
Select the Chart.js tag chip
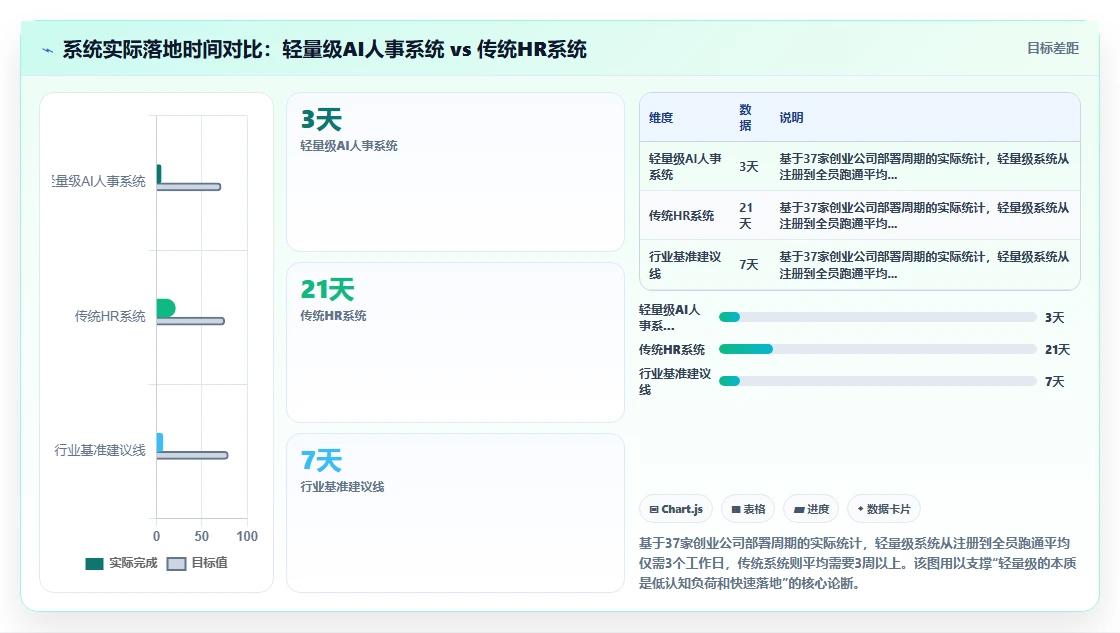click(676, 509)
